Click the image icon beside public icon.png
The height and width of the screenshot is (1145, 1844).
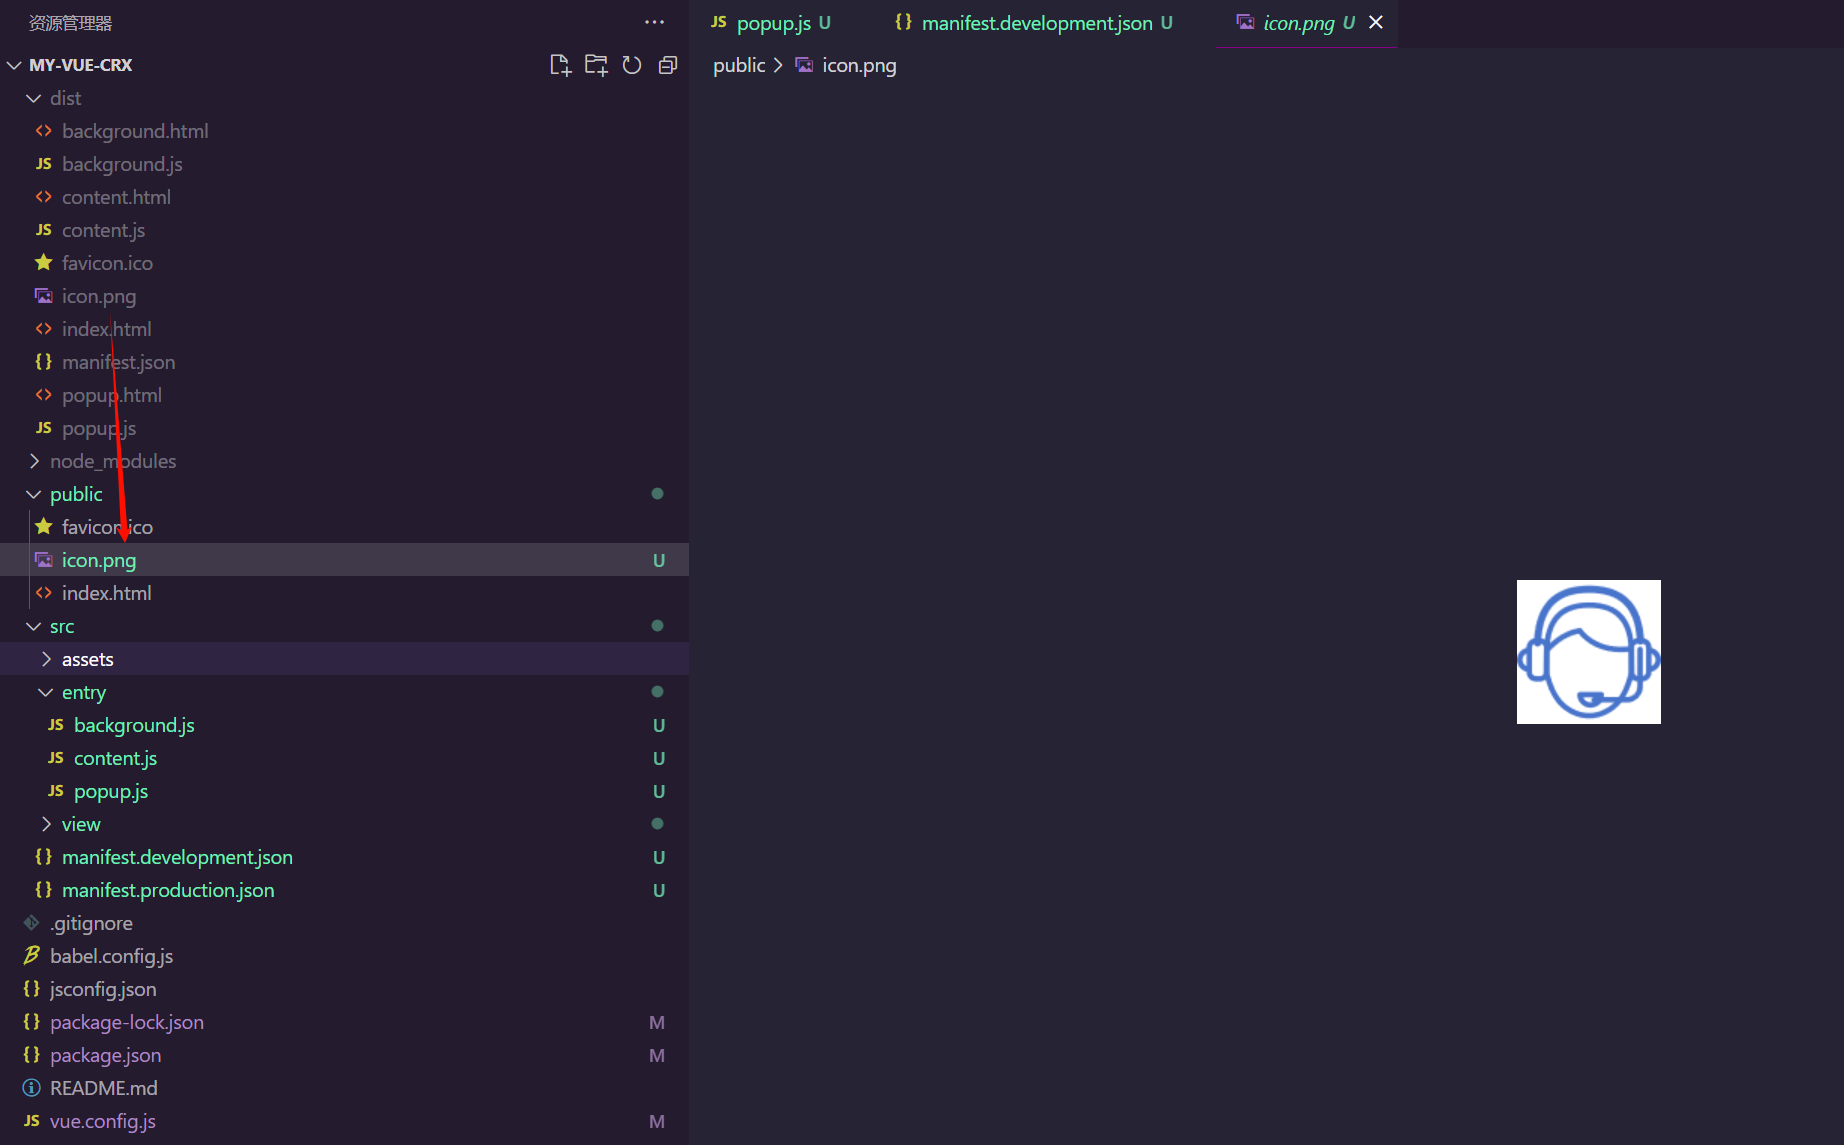click(x=44, y=560)
